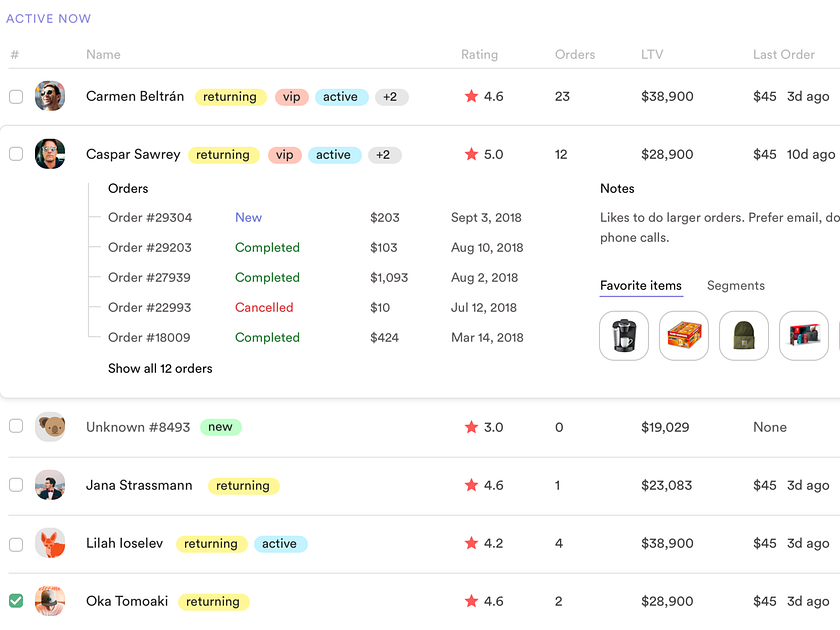
Task: Click the ACTIVE NOW header label
Action: click(x=49, y=18)
